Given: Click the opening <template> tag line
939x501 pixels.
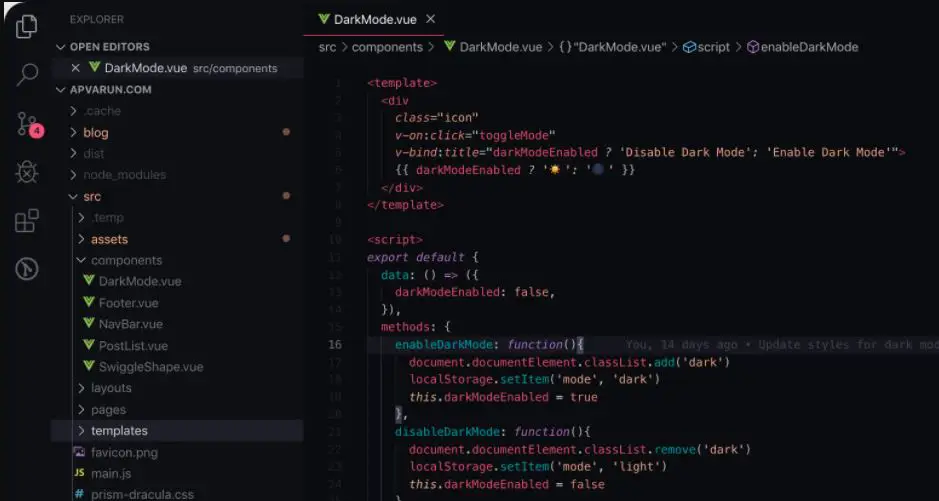Looking at the screenshot, I should pyautogui.click(x=402, y=83).
